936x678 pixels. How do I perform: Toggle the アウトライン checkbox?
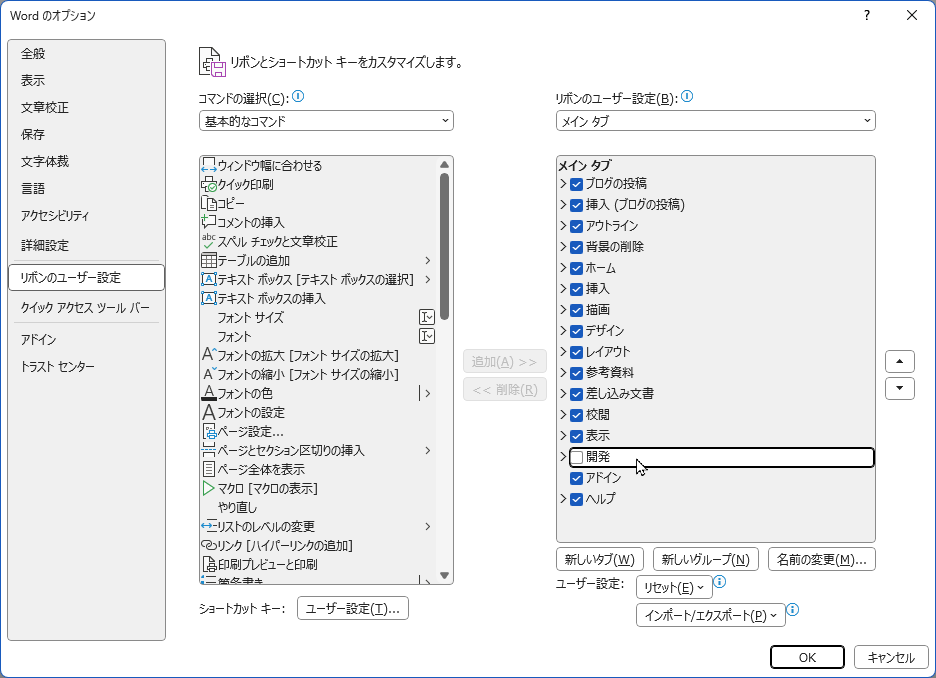click(577, 226)
